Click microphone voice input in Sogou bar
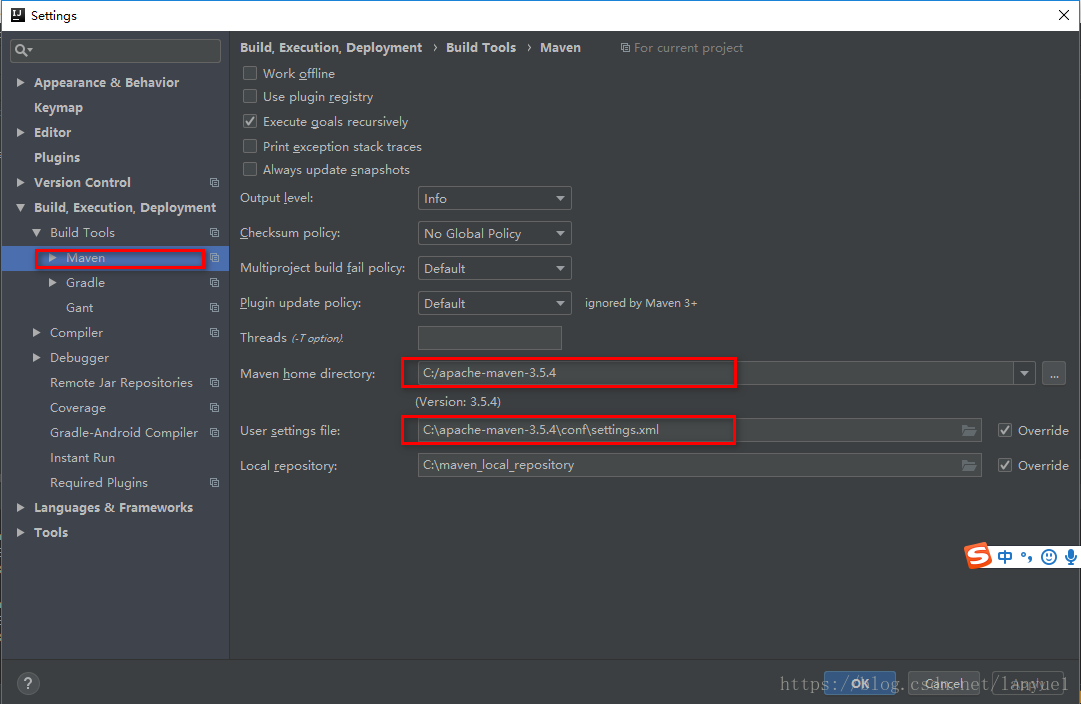This screenshot has width=1081, height=704. coord(1071,557)
